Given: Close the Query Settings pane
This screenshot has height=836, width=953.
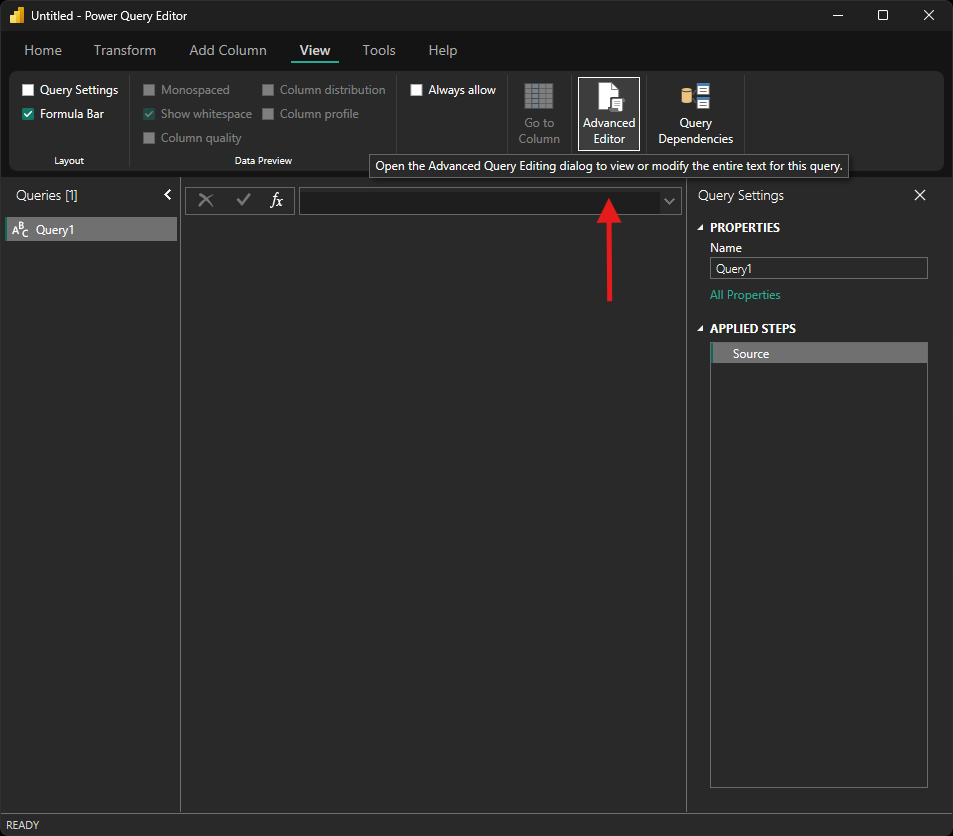Looking at the screenshot, I should 920,196.
